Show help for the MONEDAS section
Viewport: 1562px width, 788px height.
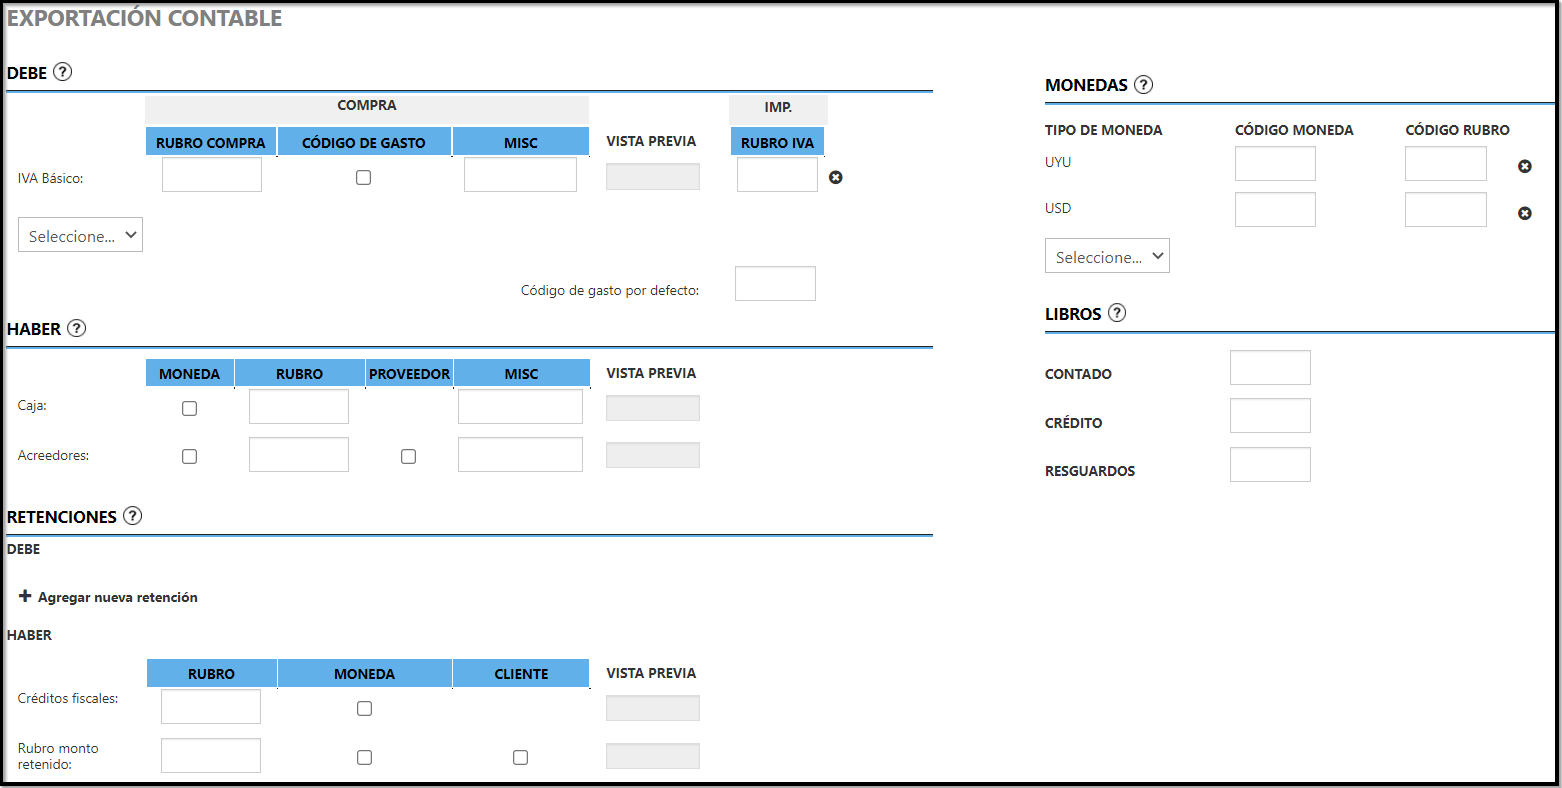(1143, 85)
